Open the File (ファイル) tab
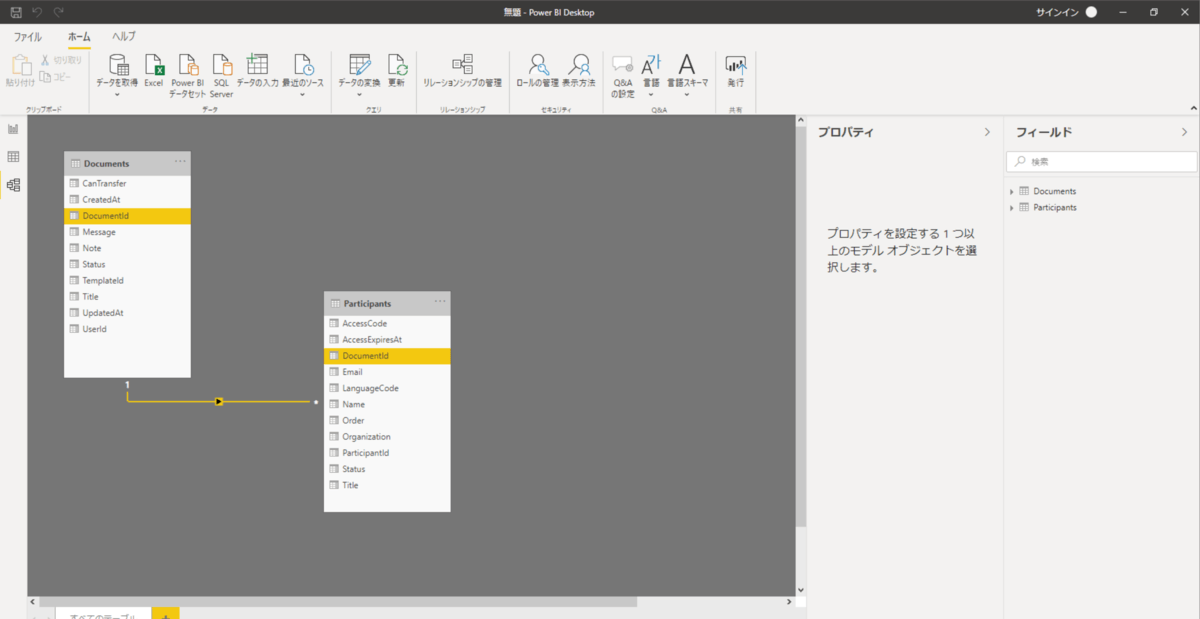Screen dimensions: 1200x619 [x=27, y=37]
